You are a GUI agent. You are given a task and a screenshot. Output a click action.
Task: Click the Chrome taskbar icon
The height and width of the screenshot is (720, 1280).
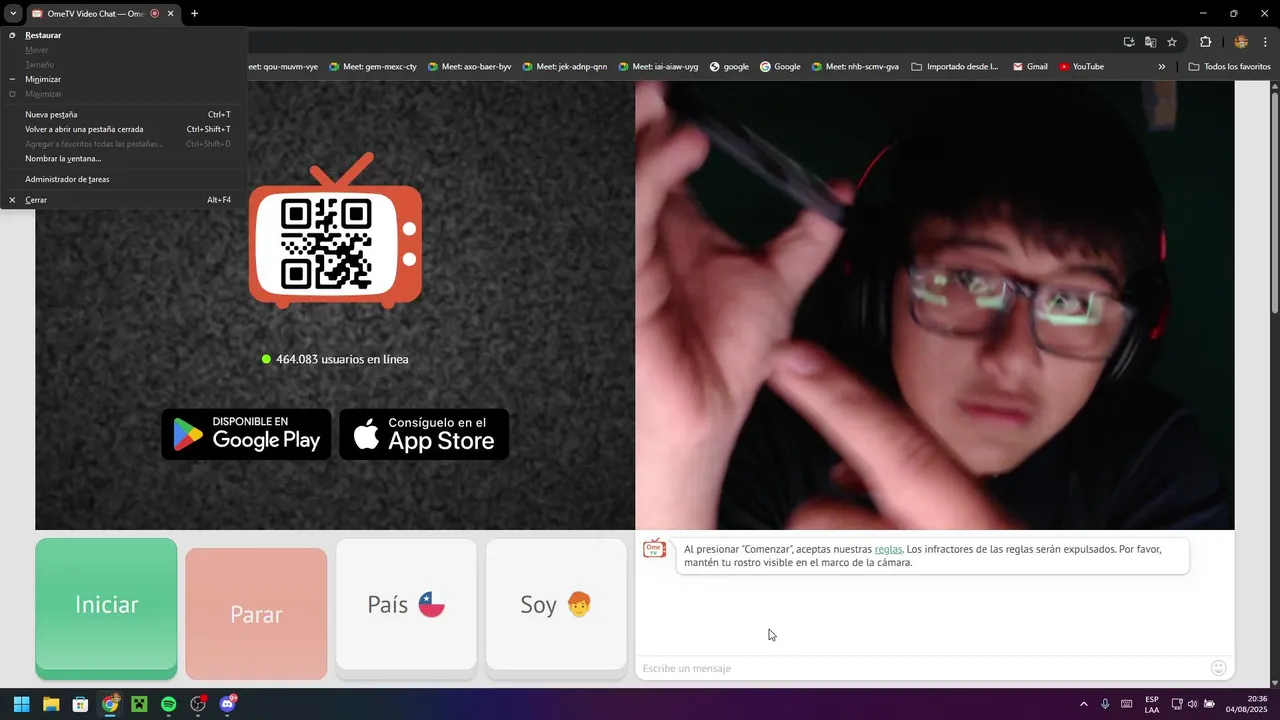click(x=110, y=704)
